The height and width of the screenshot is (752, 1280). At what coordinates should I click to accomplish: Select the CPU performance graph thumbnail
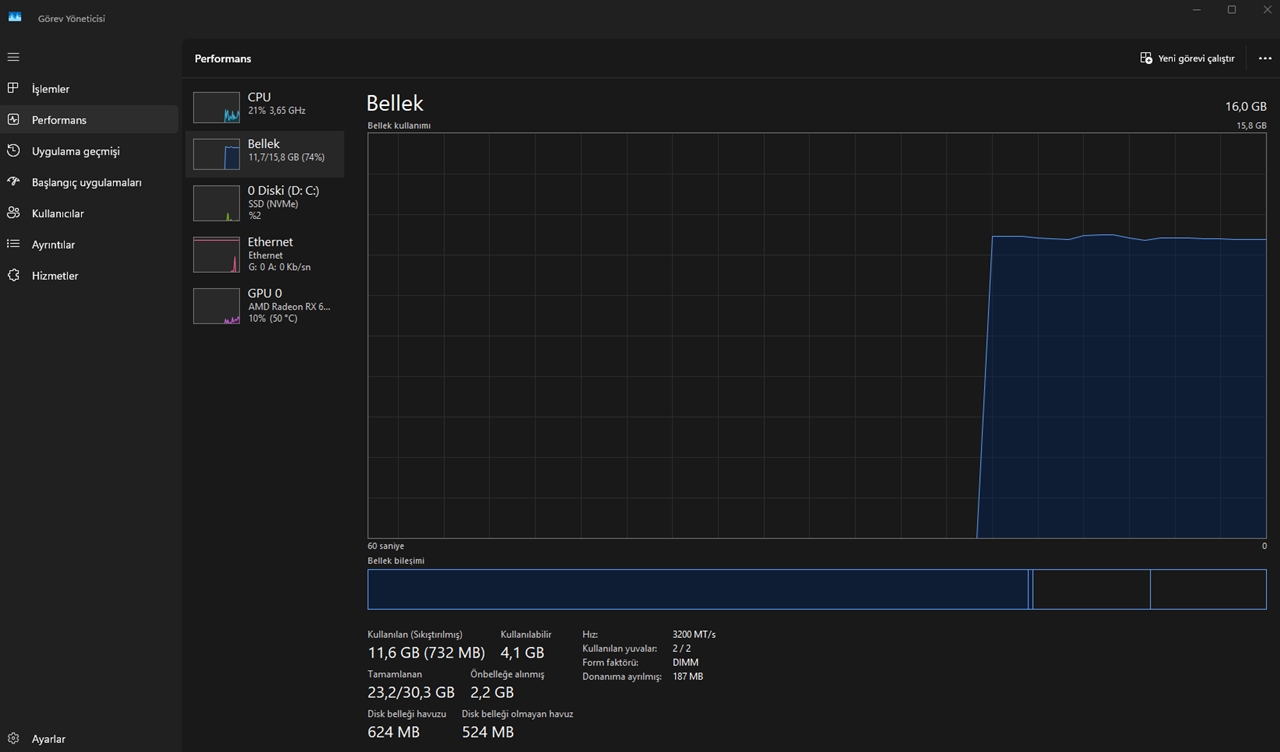216,107
